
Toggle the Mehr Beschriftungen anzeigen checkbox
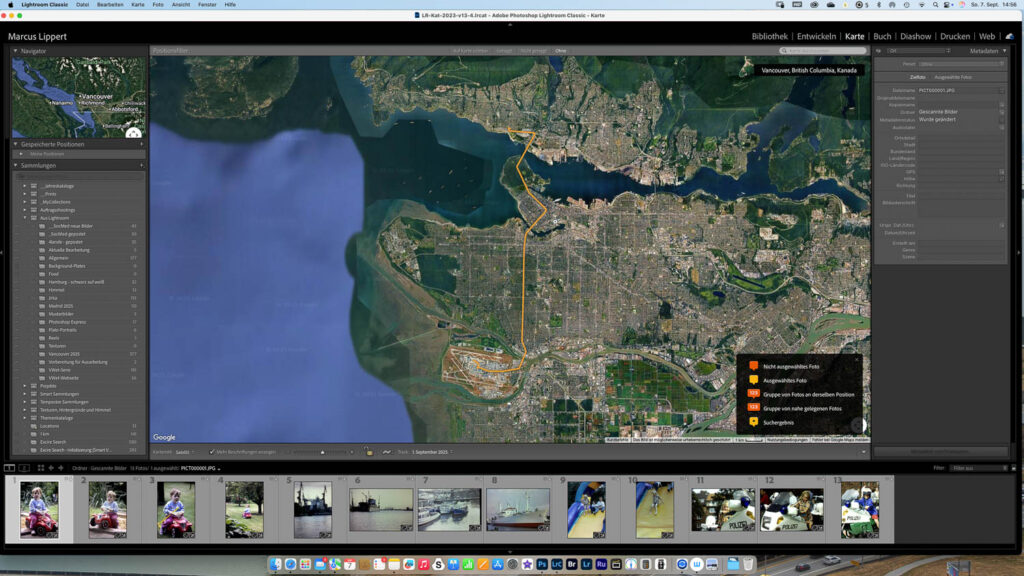[x=212, y=452]
